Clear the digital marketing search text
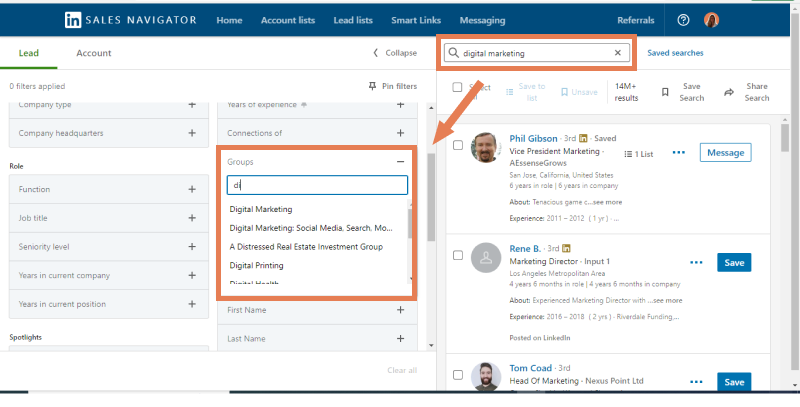The height and width of the screenshot is (407, 800). click(x=618, y=53)
